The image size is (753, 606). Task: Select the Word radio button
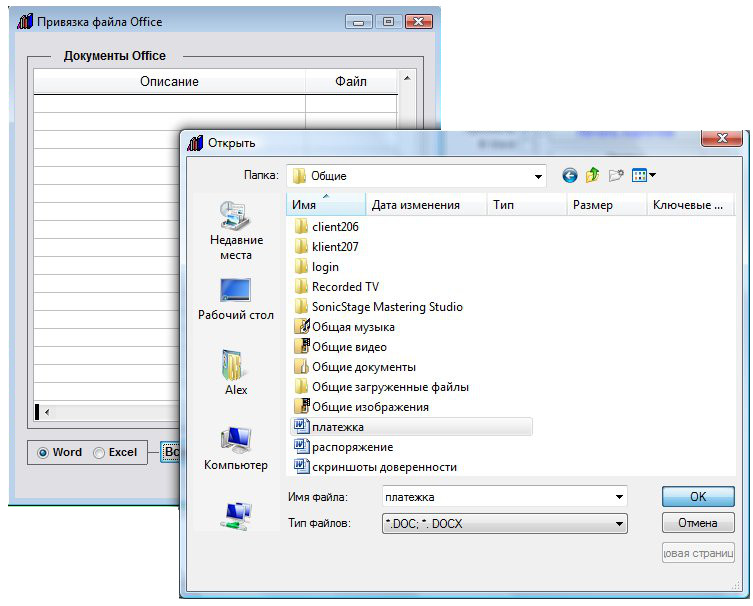pos(43,452)
